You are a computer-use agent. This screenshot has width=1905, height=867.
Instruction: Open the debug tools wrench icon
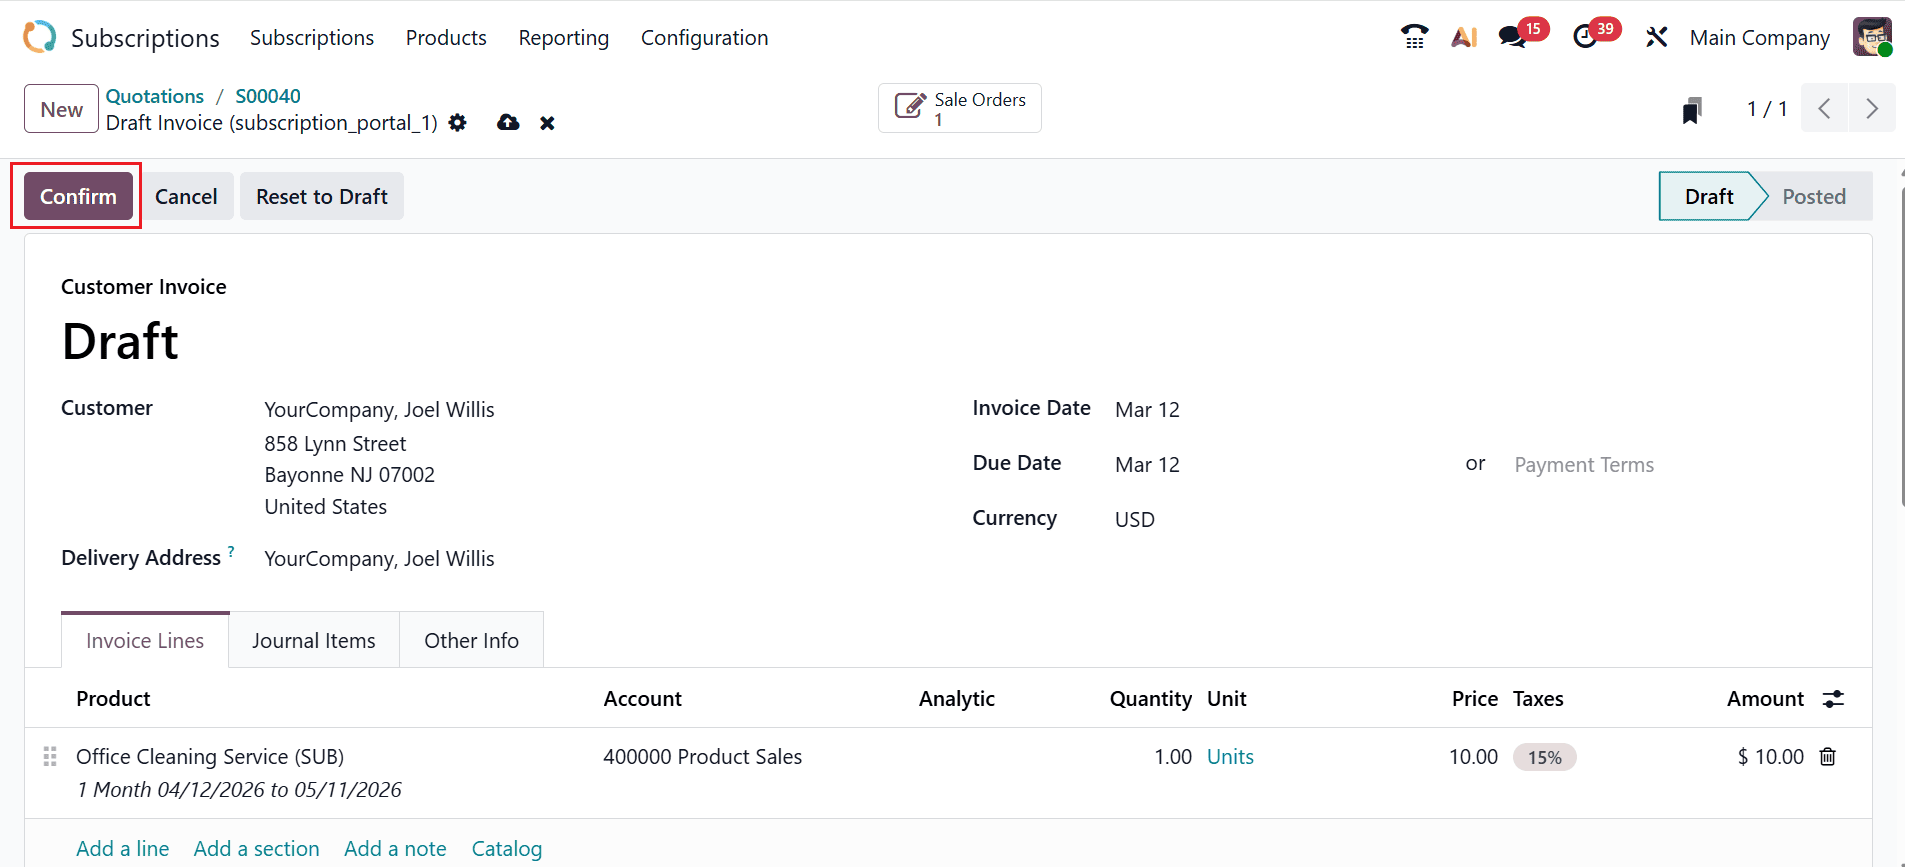[1656, 37]
